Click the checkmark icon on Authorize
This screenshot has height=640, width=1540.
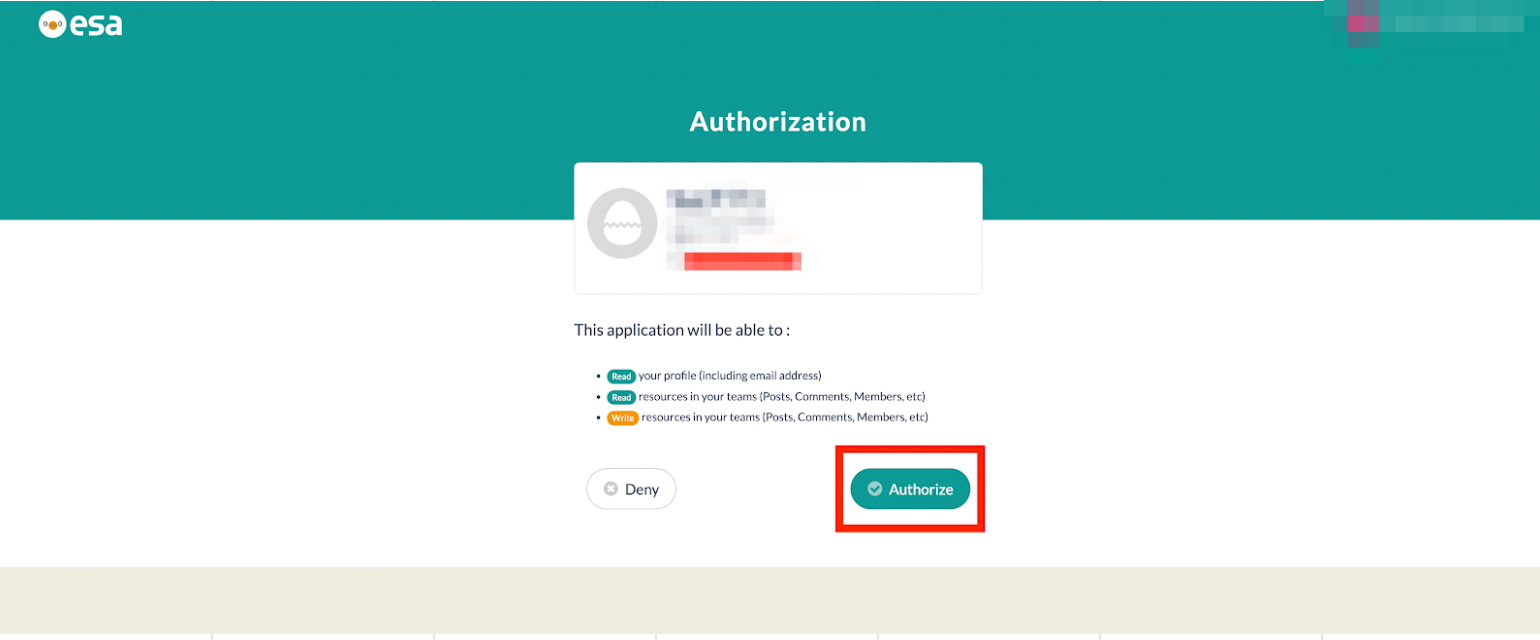click(875, 489)
